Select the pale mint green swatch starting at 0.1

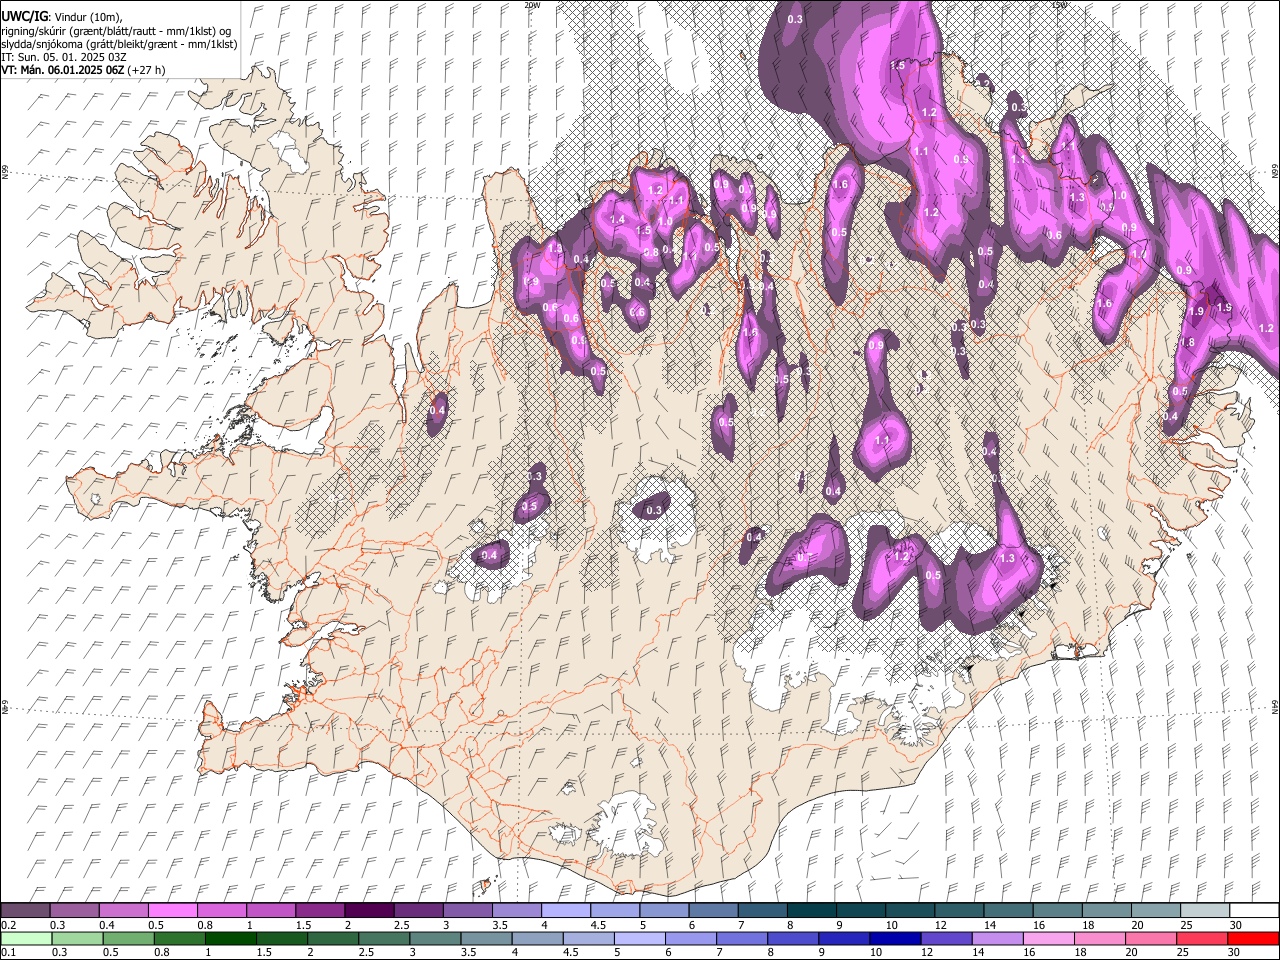(x=25, y=938)
